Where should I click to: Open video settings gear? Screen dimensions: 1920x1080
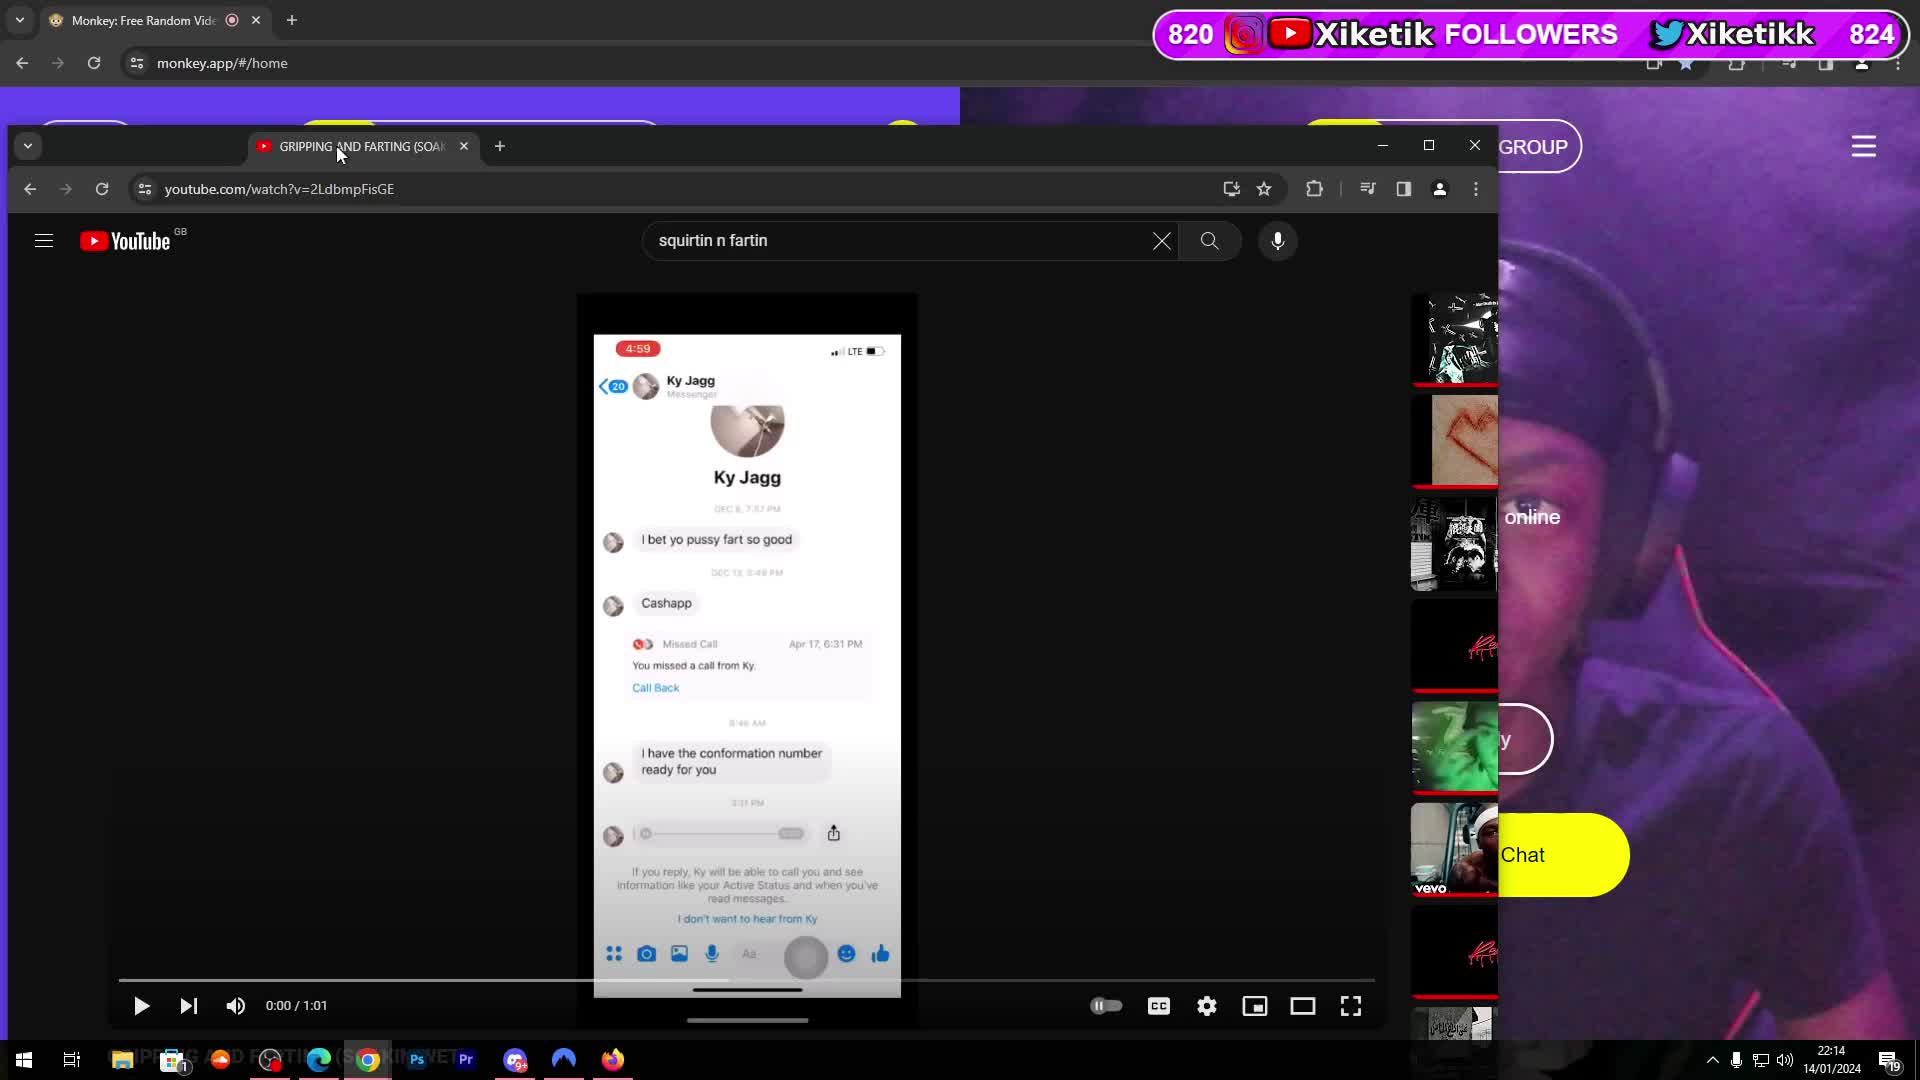click(x=1207, y=1006)
